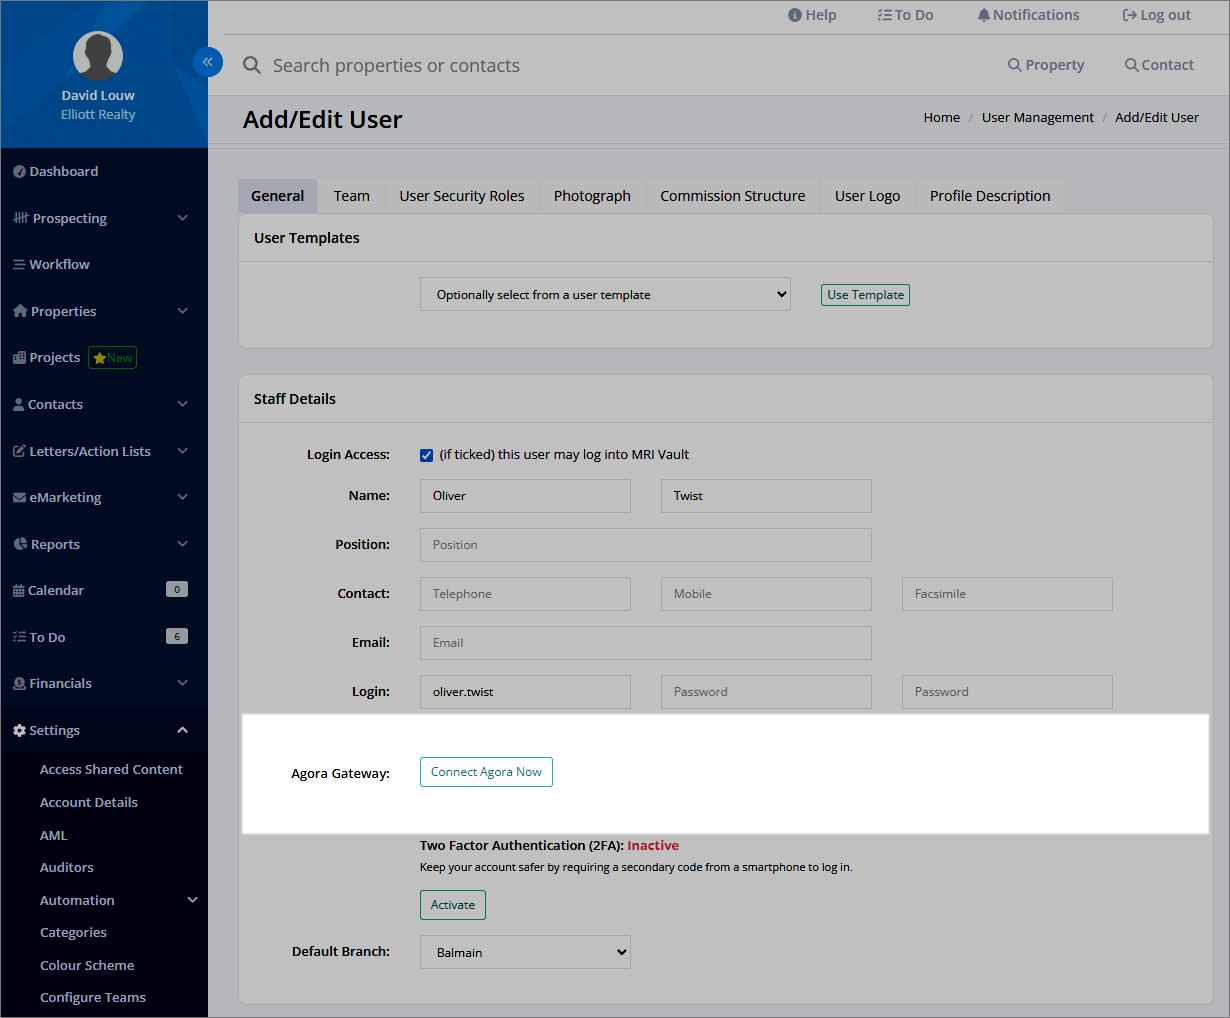Switch to the User Security Roles tab
Viewport: 1230px width, 1018px height.
[461, 196]
